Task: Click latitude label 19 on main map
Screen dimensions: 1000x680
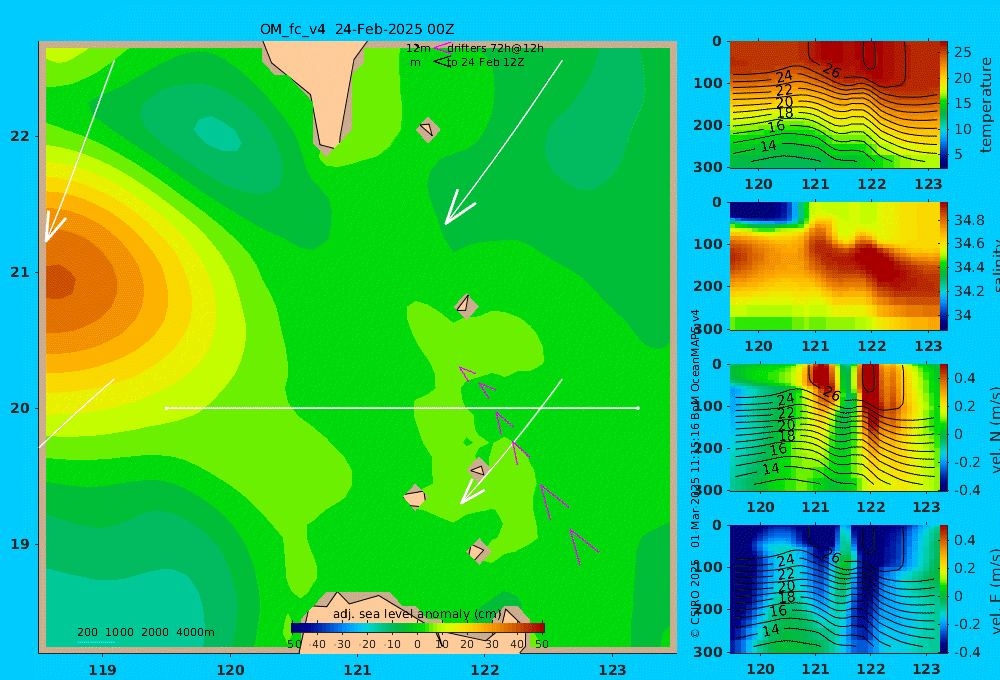Action: click(x=20, y=544)
